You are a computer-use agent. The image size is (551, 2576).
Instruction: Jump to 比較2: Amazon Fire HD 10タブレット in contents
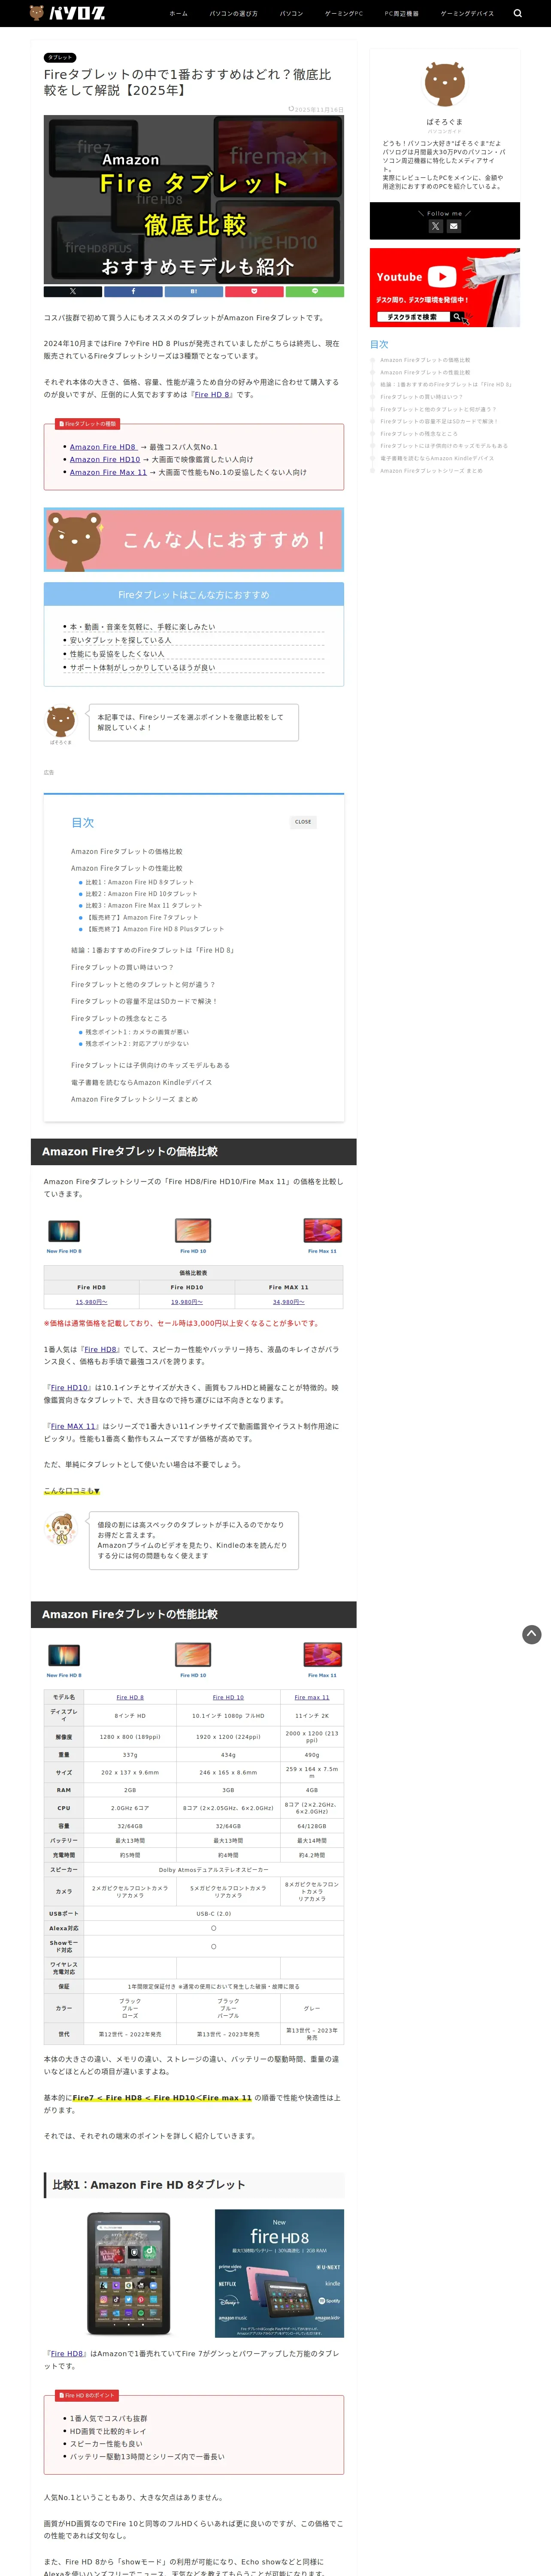coord(141,894)
